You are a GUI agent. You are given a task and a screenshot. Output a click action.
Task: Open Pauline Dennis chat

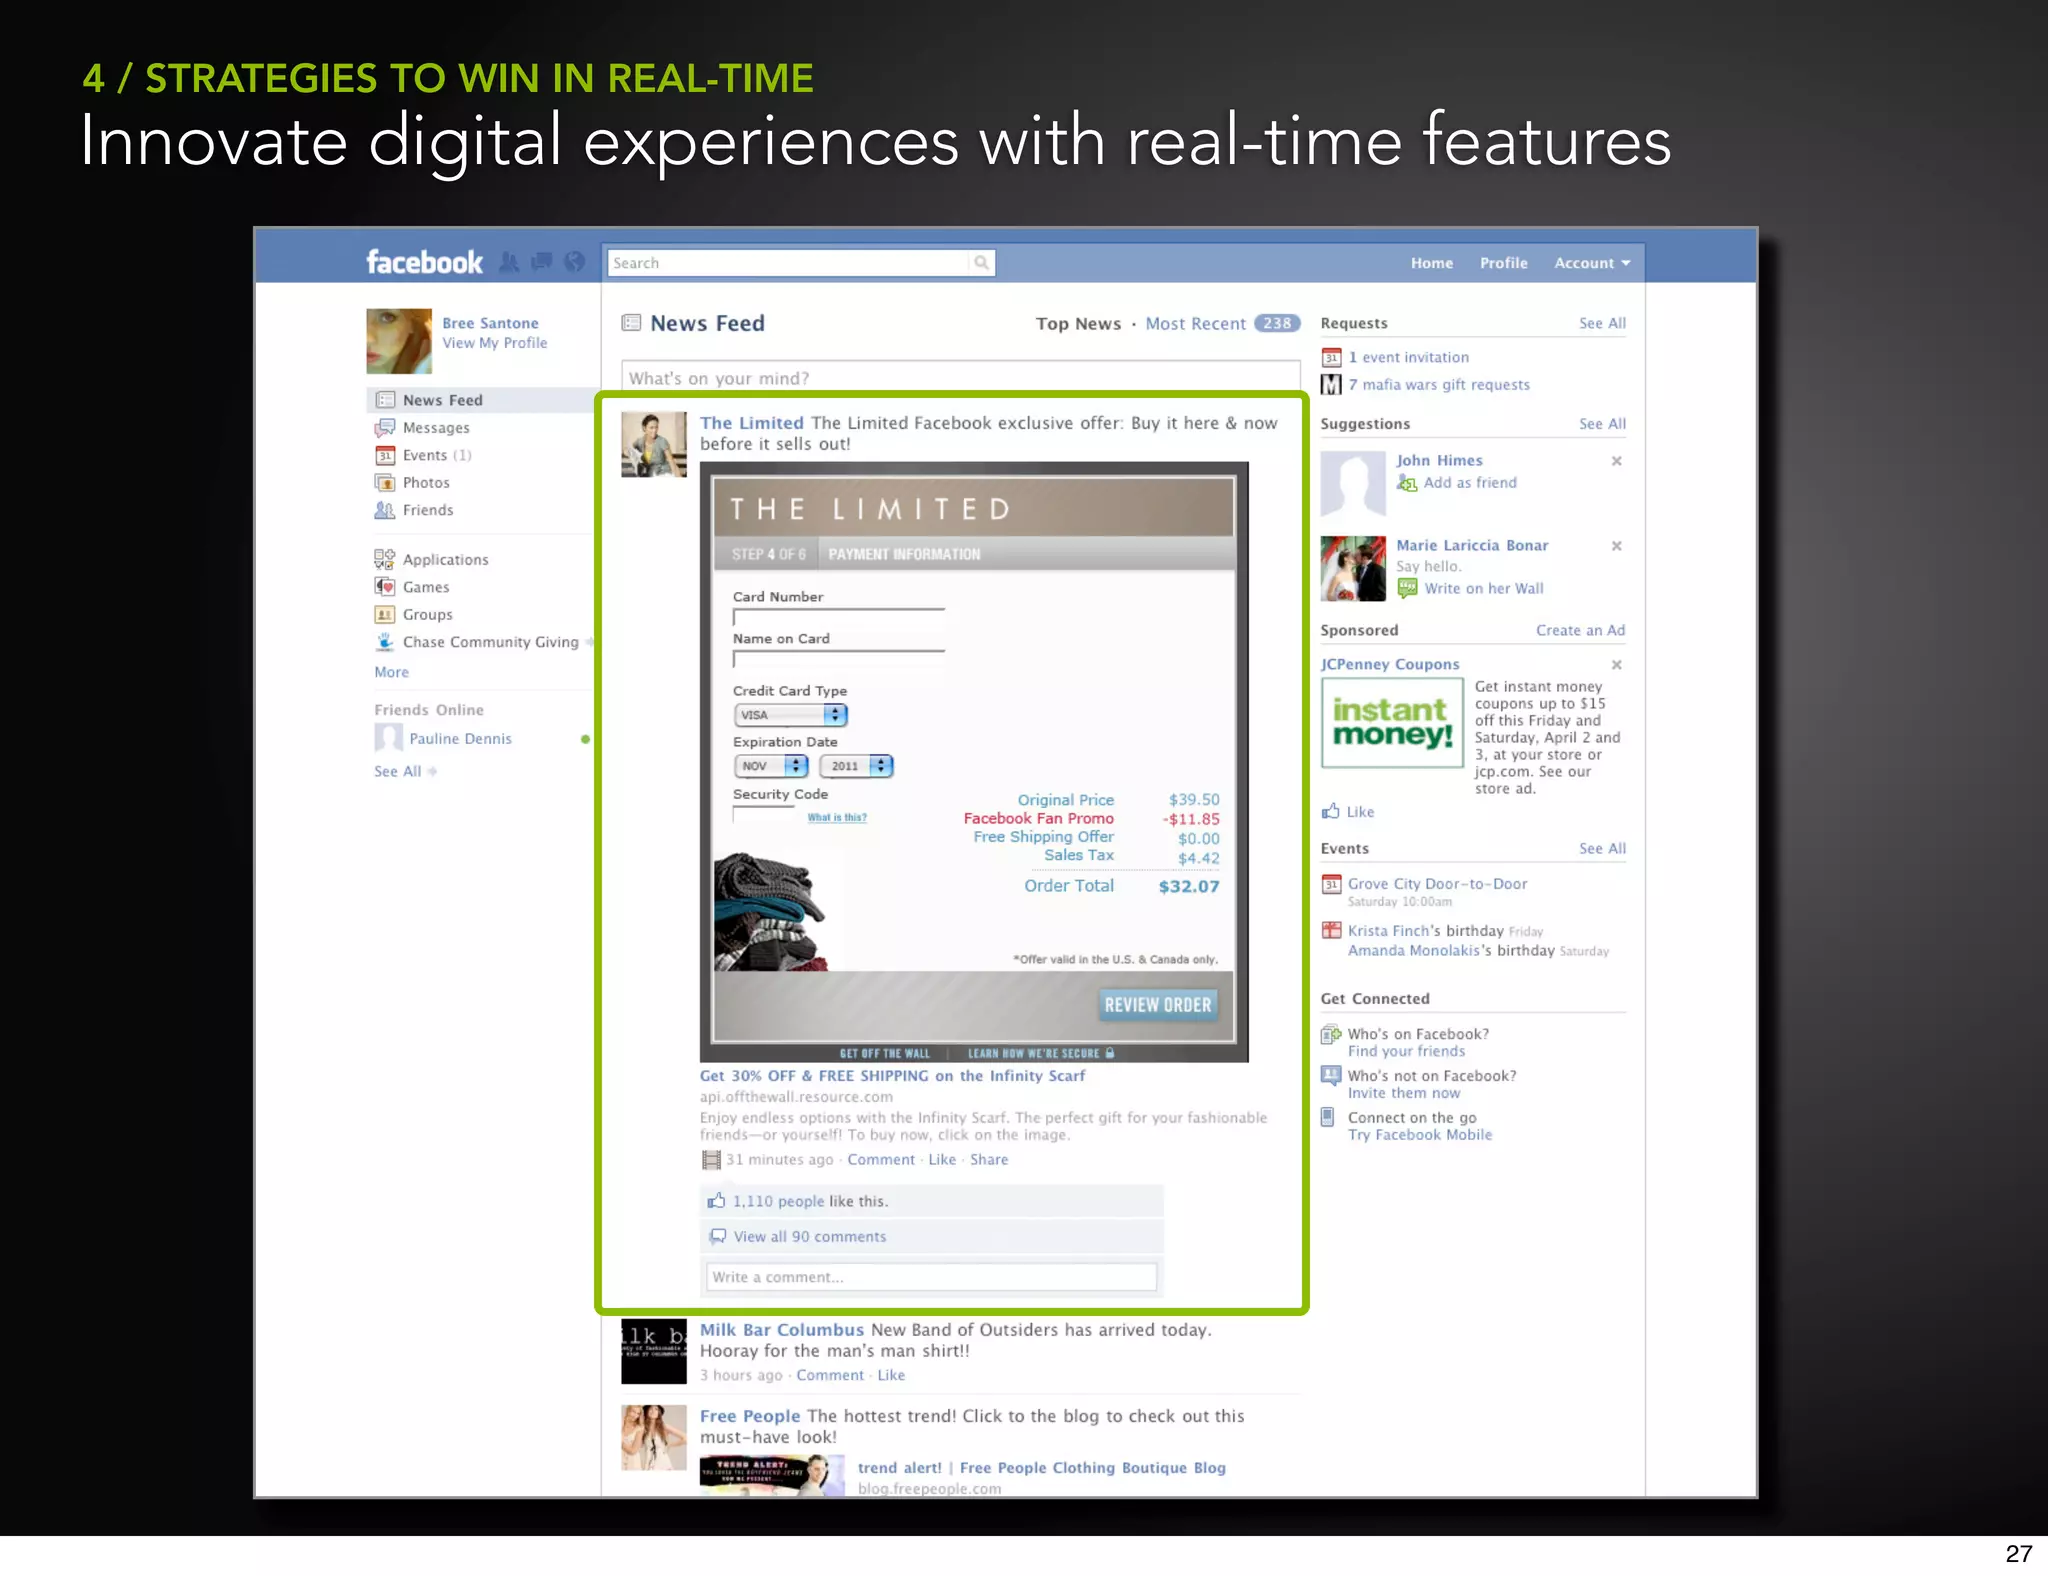[x=460, y=739]
